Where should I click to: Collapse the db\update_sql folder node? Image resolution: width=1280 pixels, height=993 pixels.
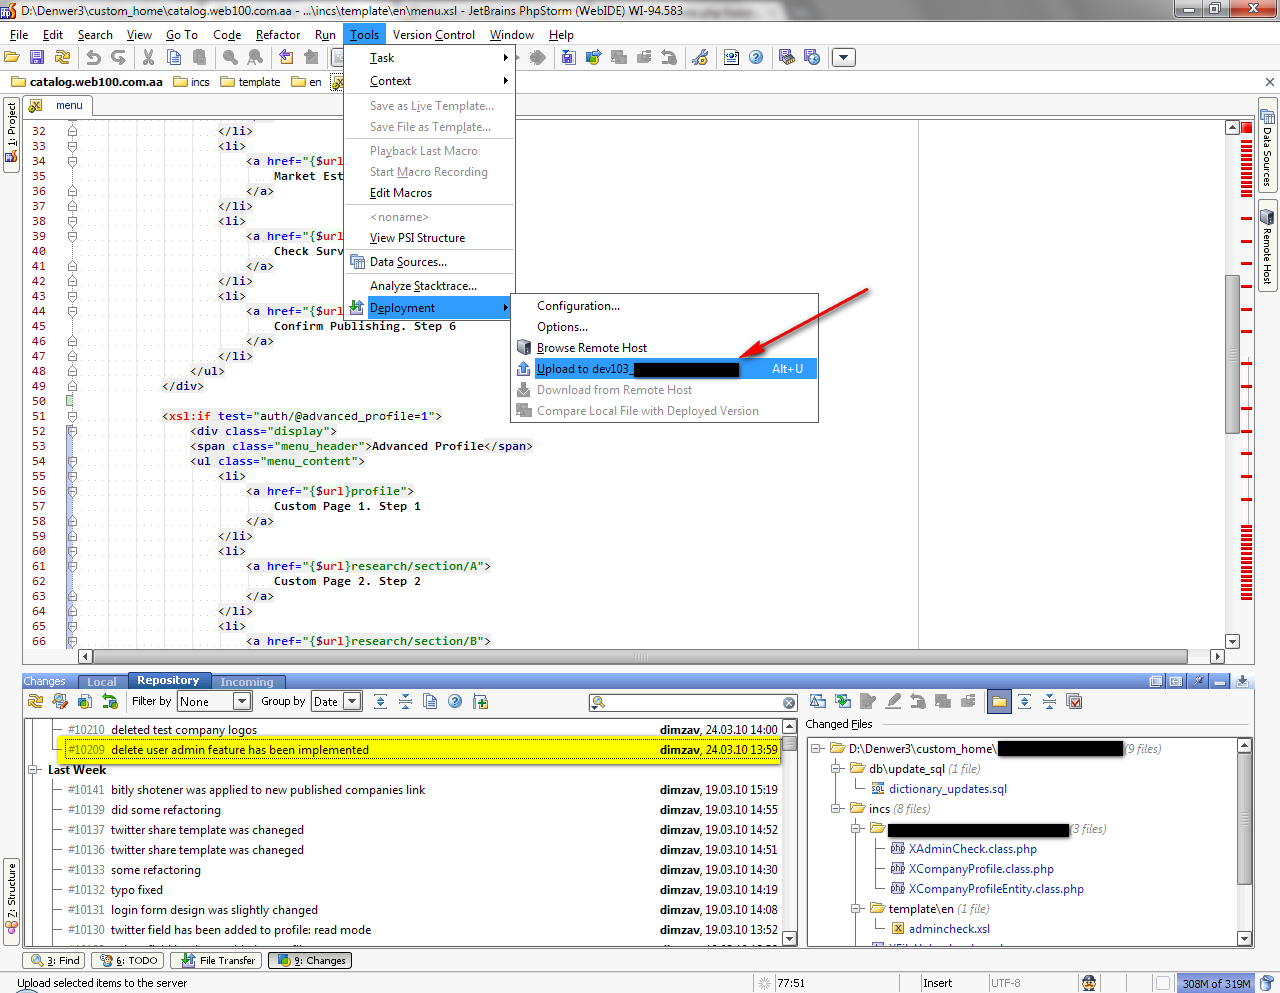836,769
